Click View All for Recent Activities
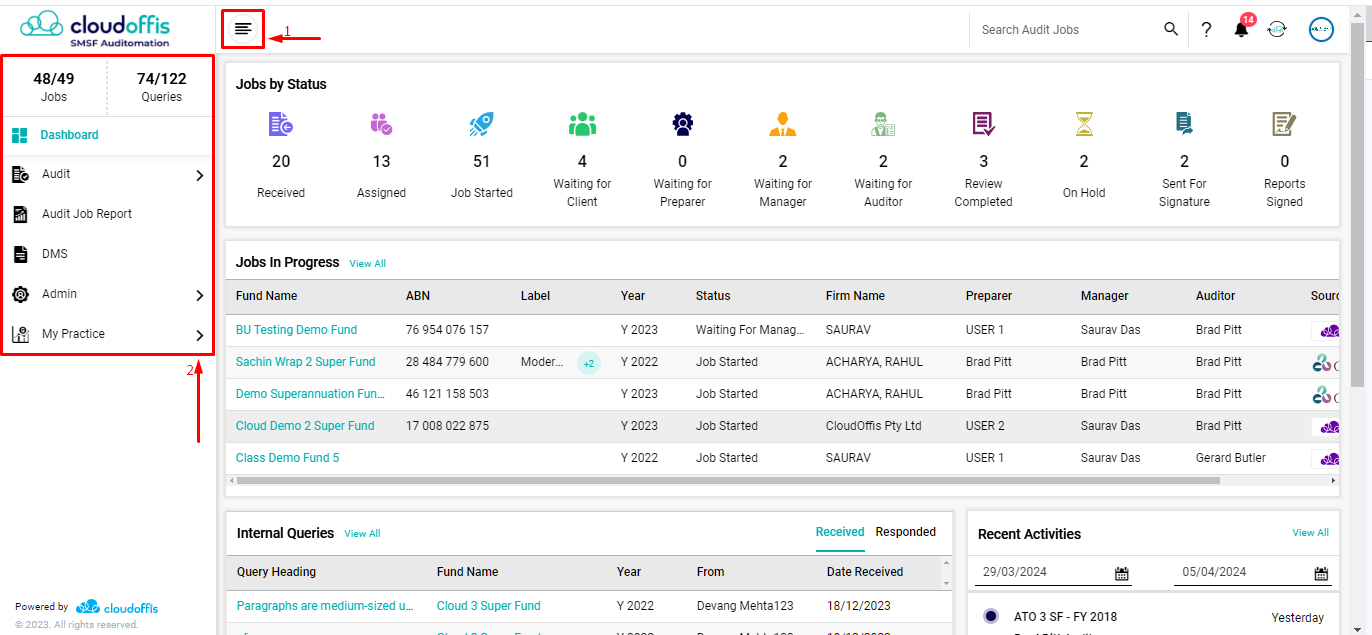The height and width of the screenshot is (635, 1372). tap(1310, 533)
